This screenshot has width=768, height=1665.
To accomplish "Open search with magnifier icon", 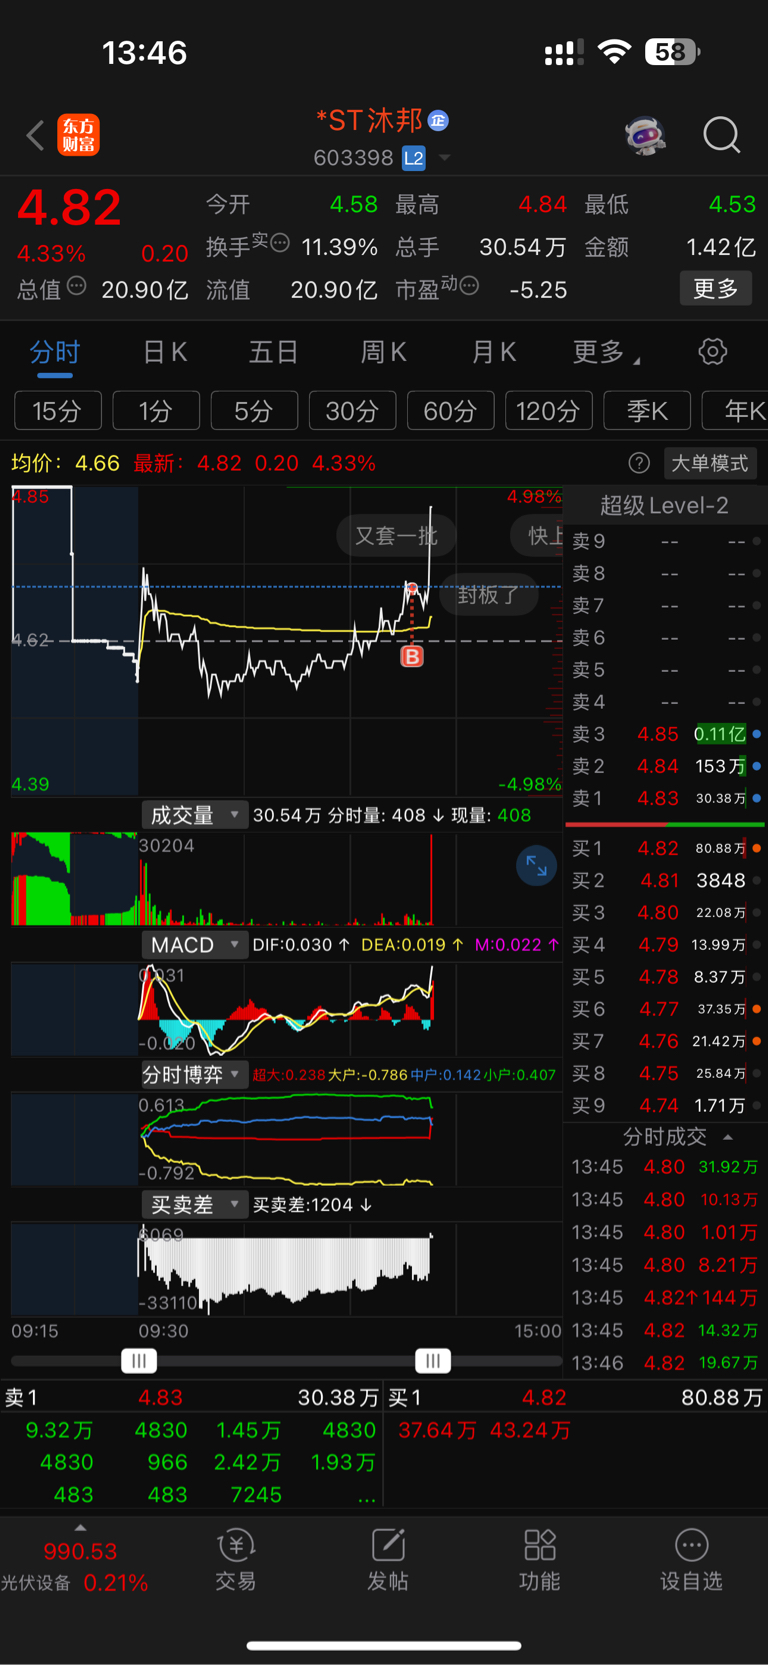I will pos(721,135).
